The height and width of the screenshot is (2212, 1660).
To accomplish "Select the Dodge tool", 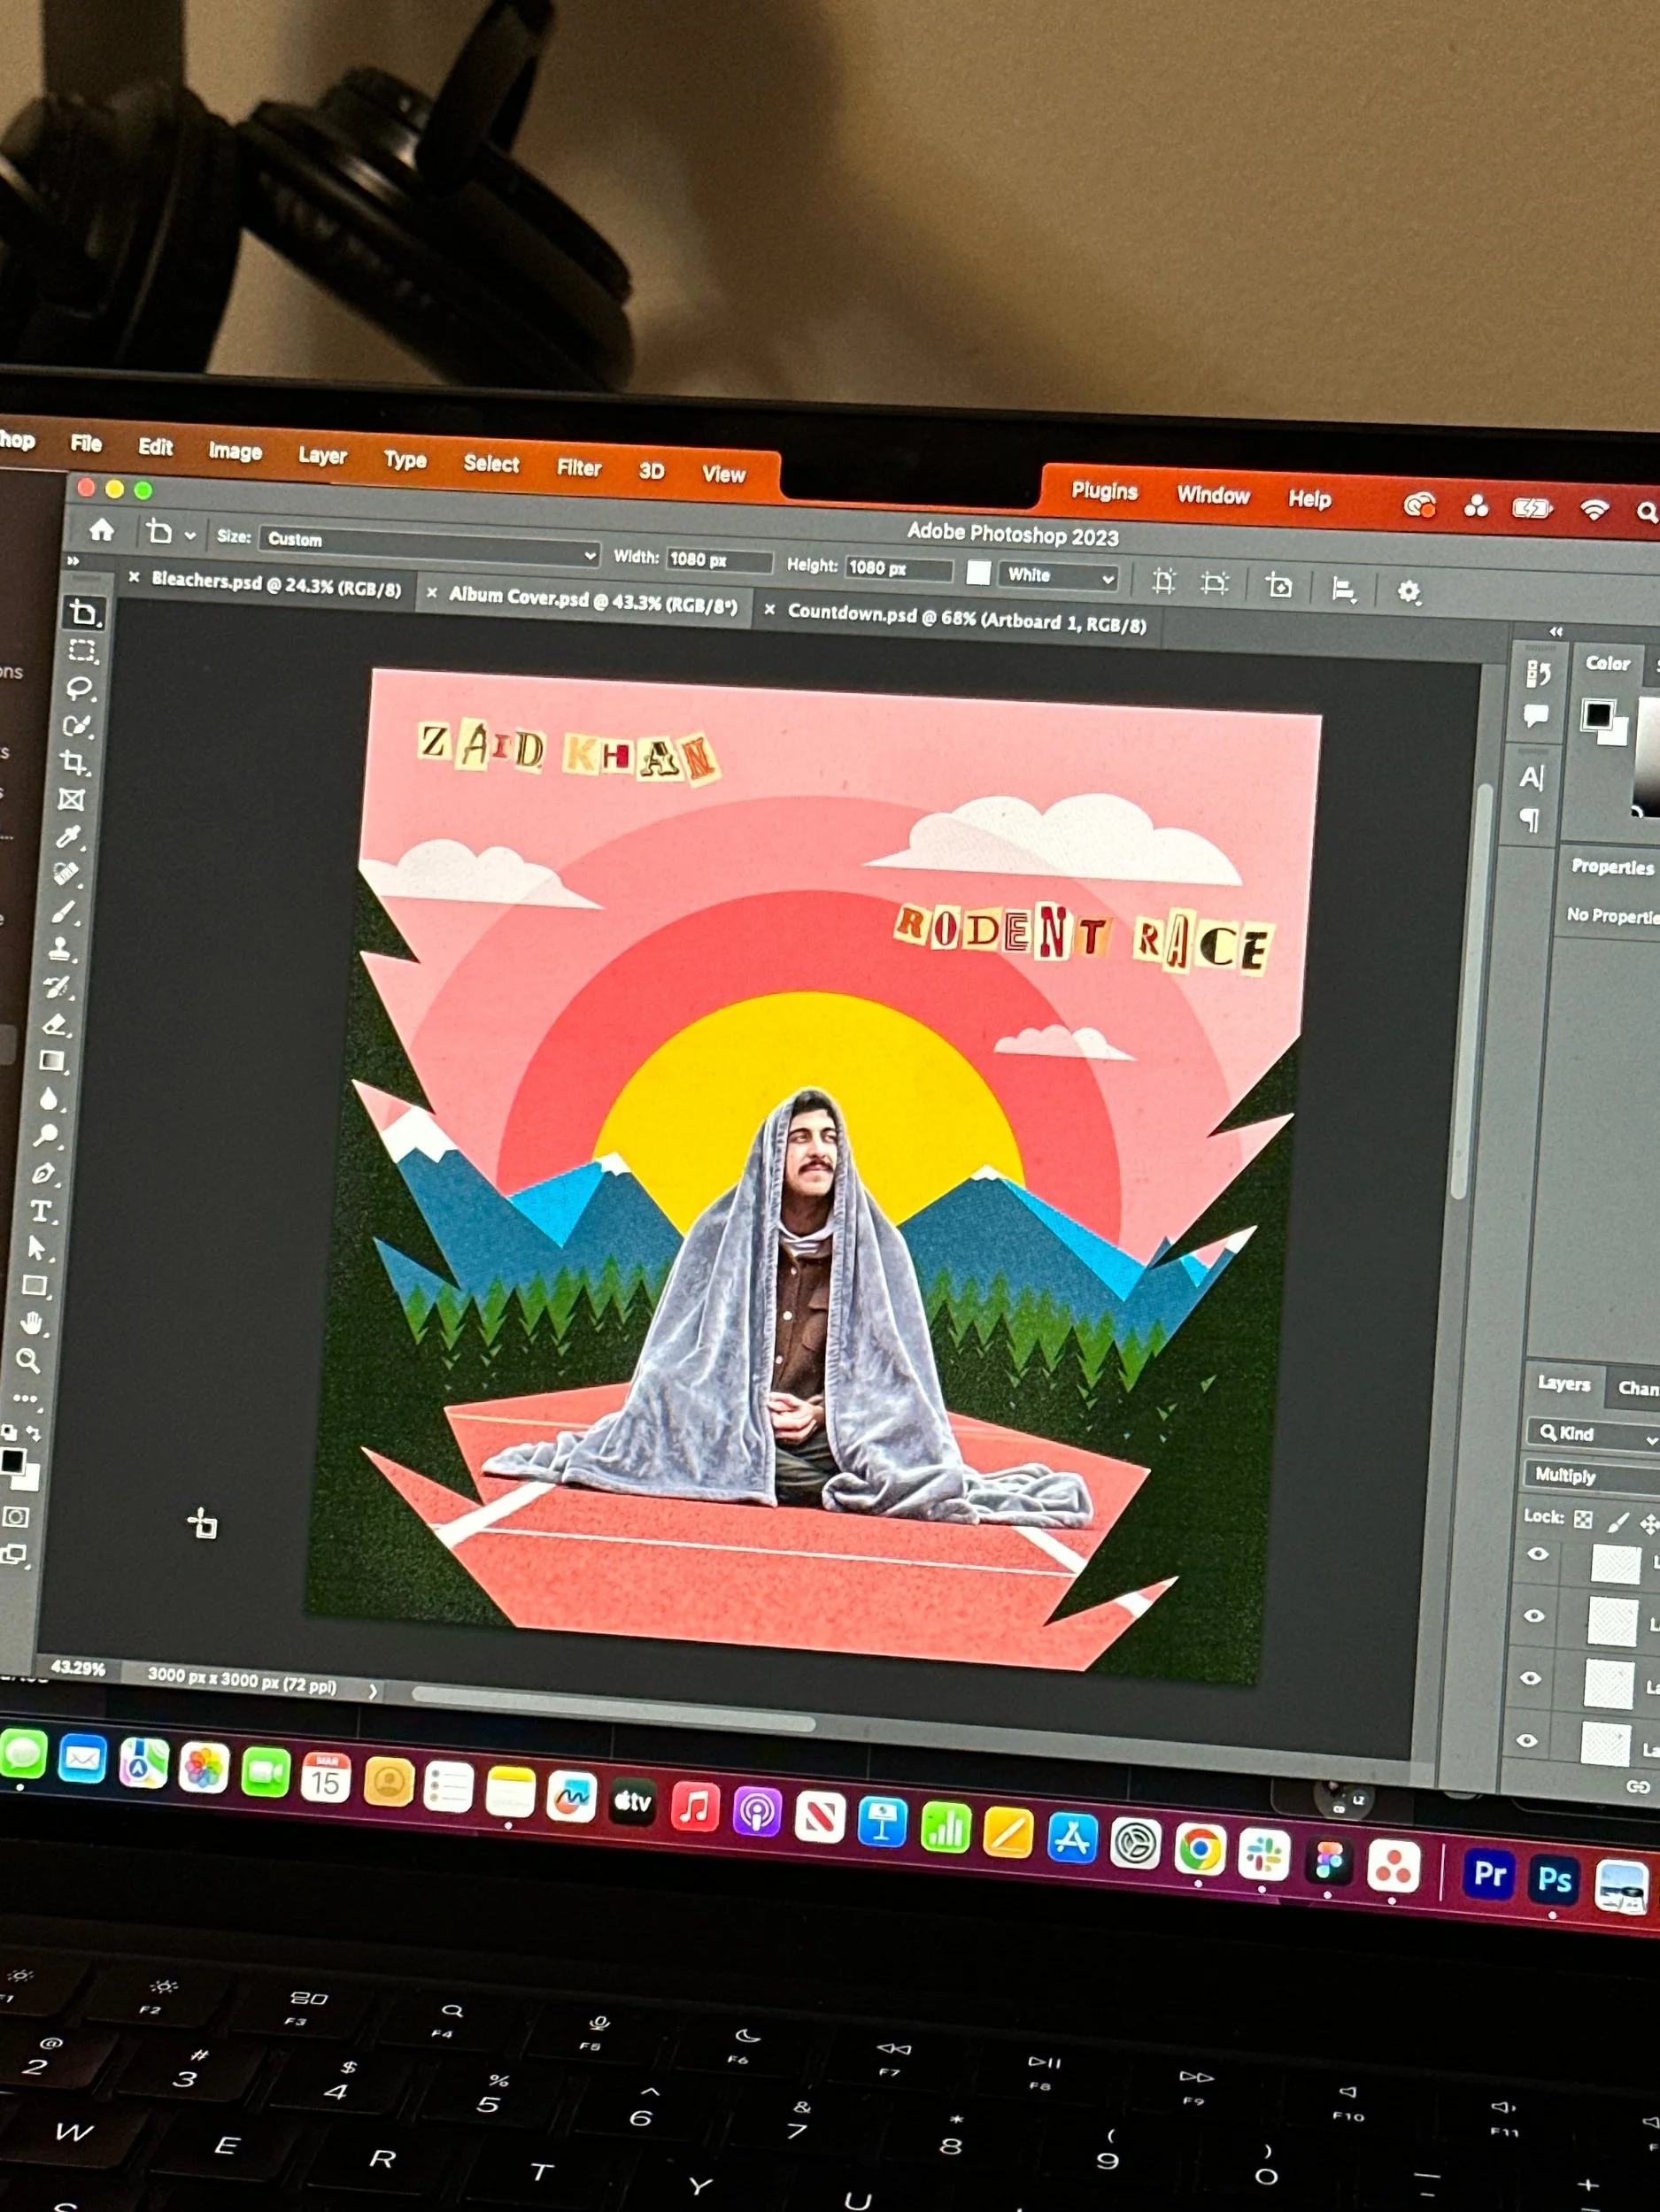I will coord(47,1136).
